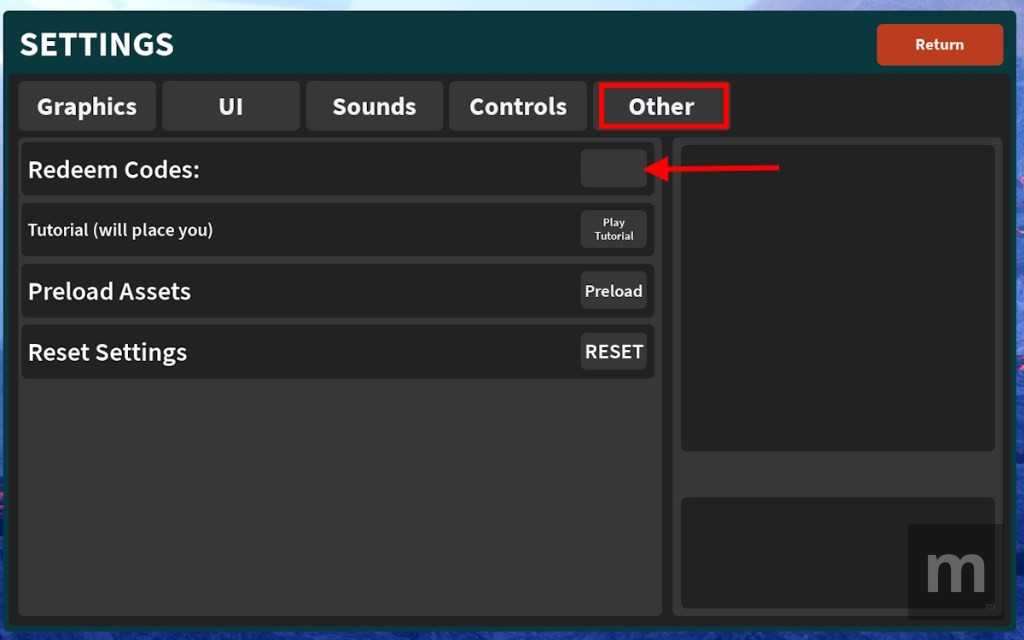Image resolution: width=1024 pixels, height=640 pixels.
Task: Click the orange Return button
Action: (939, 45)
